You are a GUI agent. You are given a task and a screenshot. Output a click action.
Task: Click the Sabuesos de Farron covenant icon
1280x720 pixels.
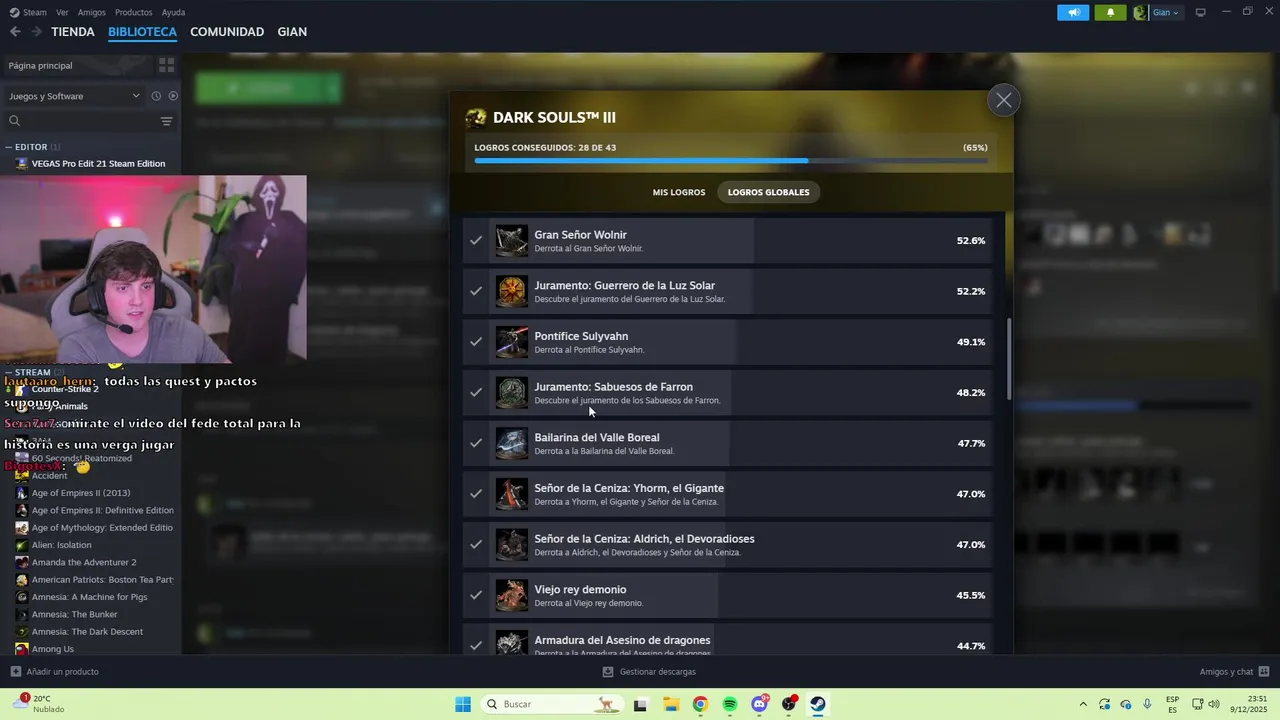click(x=512, y=393)
